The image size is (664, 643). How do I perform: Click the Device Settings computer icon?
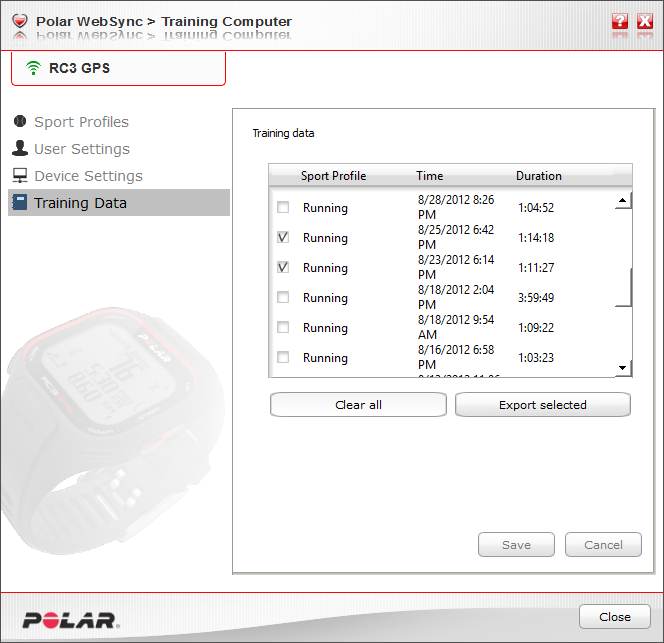coord(20,175)
